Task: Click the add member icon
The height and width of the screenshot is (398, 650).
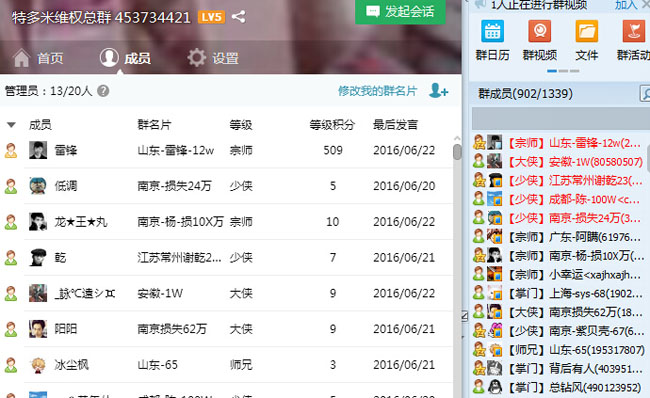Action: click(x=438, y=90)
